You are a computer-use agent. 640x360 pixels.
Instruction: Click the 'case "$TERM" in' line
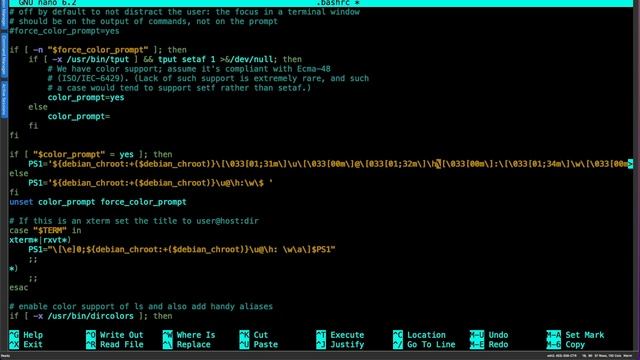pos(45,231)
